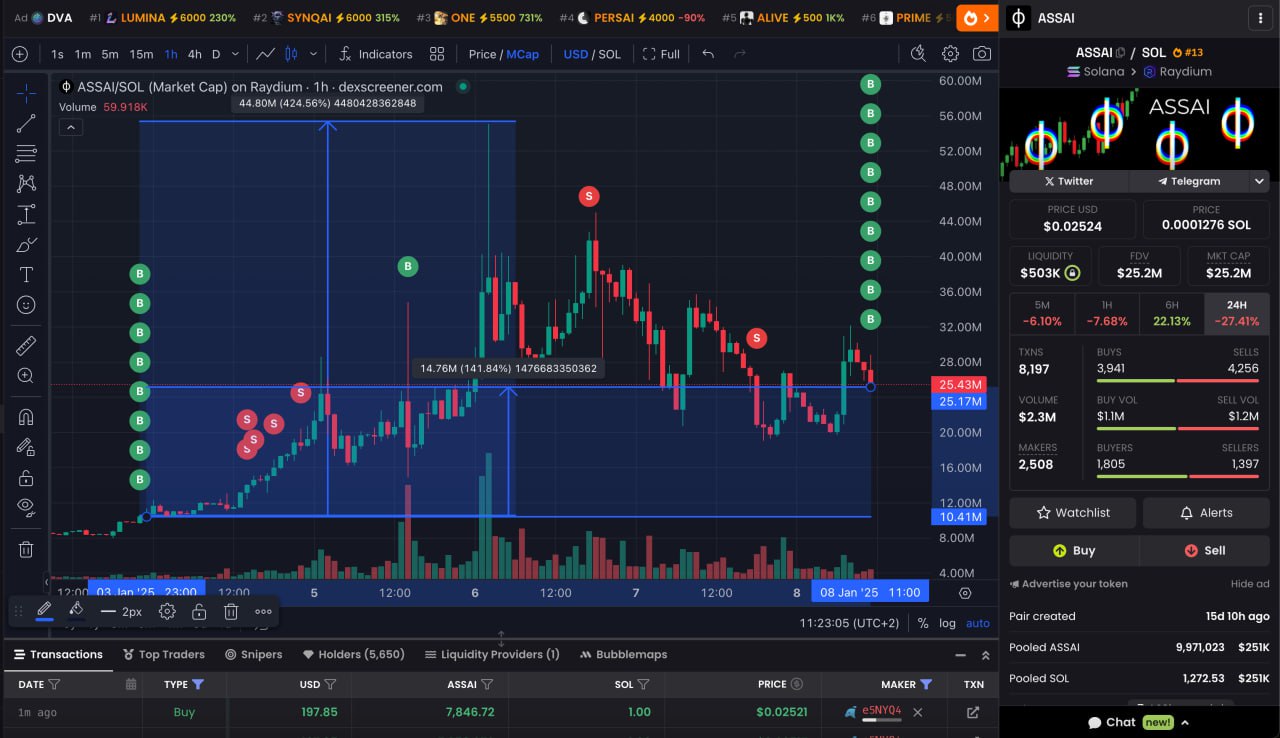Select the trend line drawing tool
The image size is (1280, 738).
click(x=26, y=123)
